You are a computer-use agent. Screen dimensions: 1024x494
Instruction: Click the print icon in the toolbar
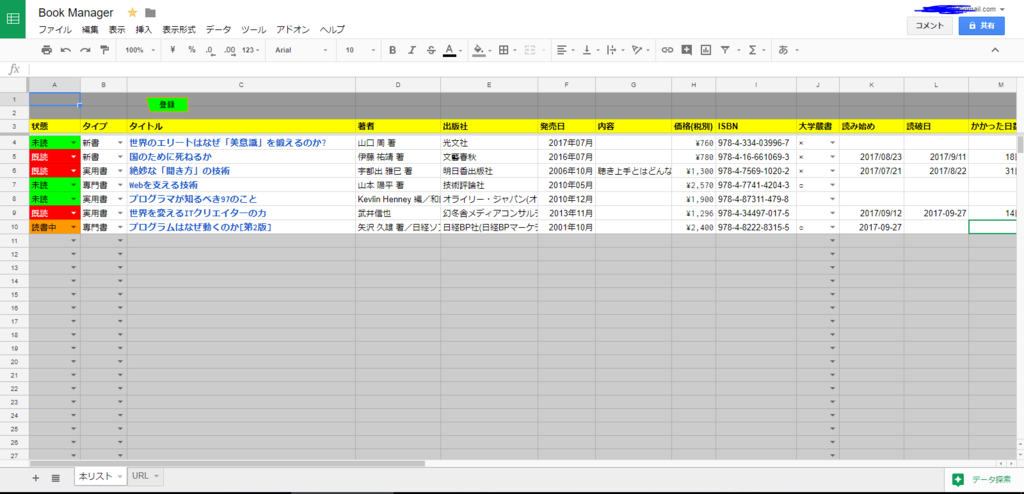coord(46,50)
